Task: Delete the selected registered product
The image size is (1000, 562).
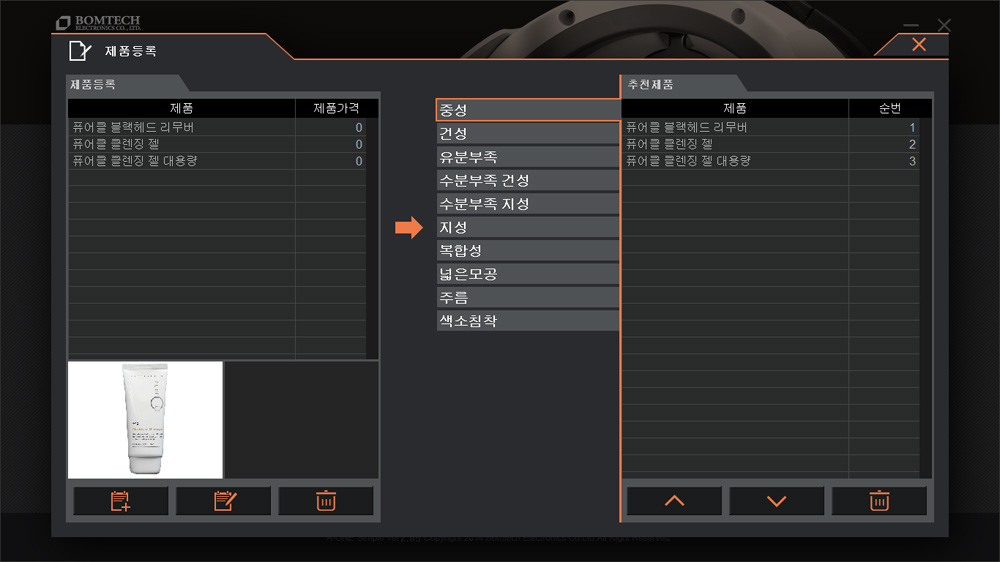Action: tap(326, 501)
